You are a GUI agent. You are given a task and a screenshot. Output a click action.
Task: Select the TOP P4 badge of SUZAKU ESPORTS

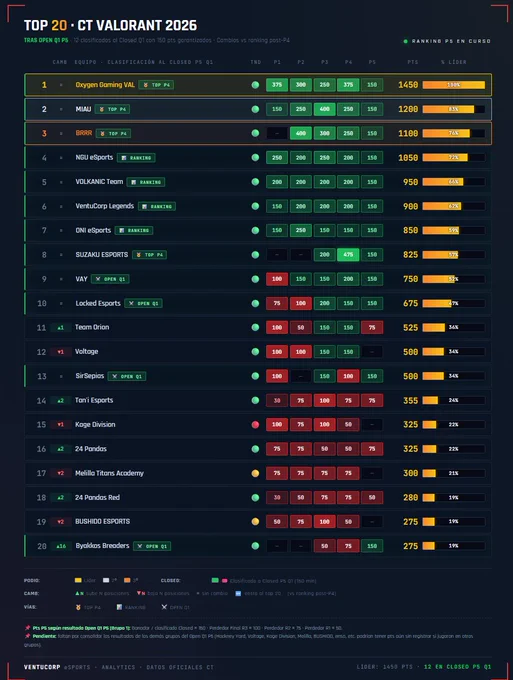click(x=149, y=255)
